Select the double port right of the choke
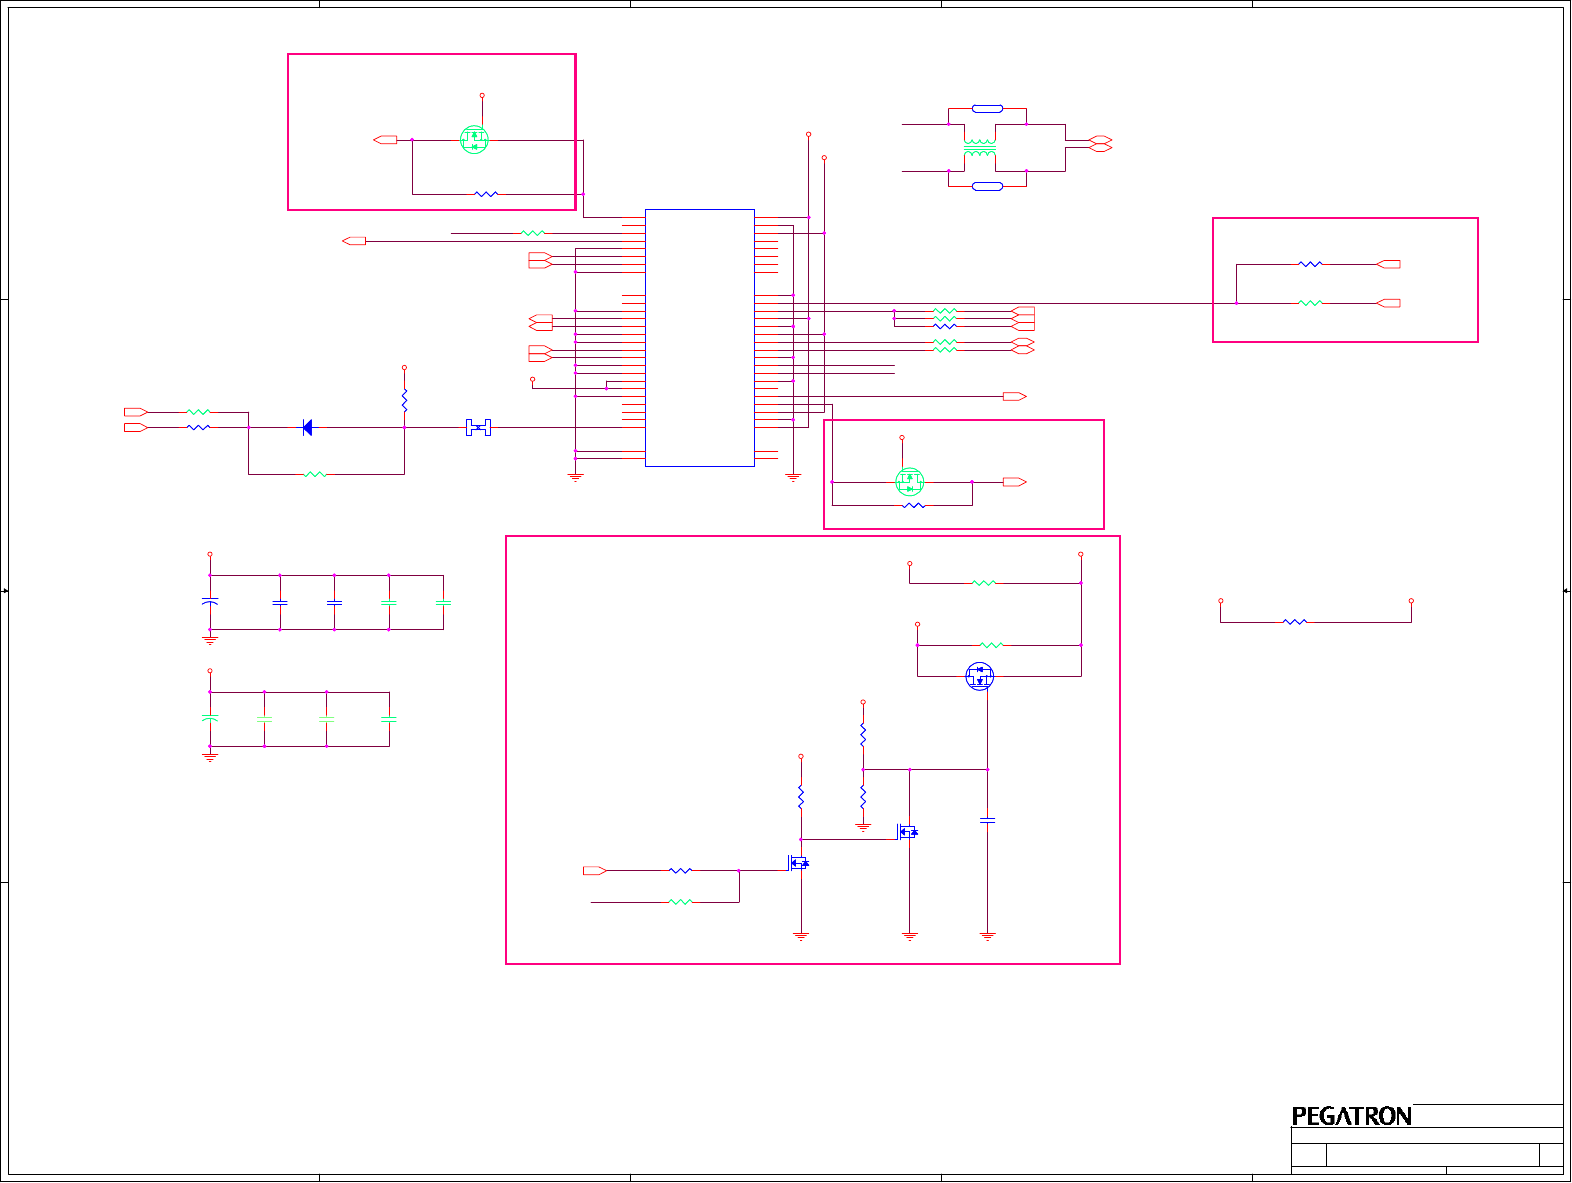 point(1100,143)
